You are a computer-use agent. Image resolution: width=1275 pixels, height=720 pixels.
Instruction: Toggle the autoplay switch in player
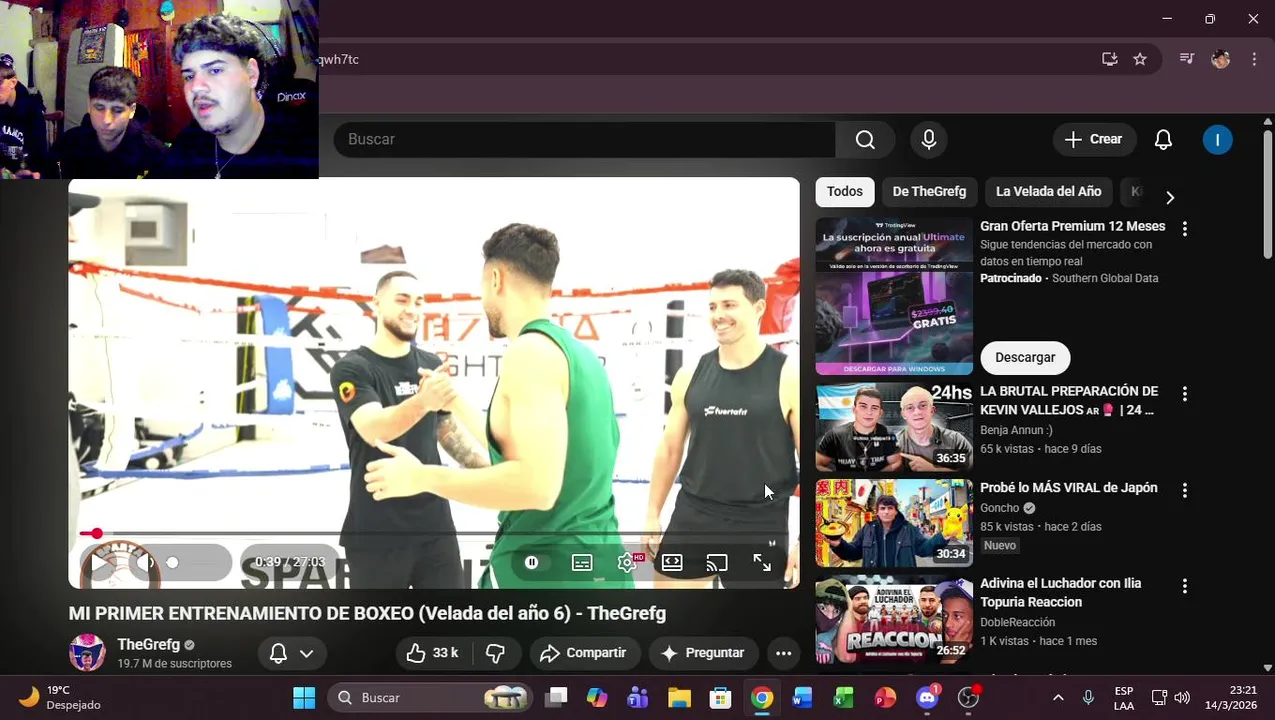click(532, 563)
